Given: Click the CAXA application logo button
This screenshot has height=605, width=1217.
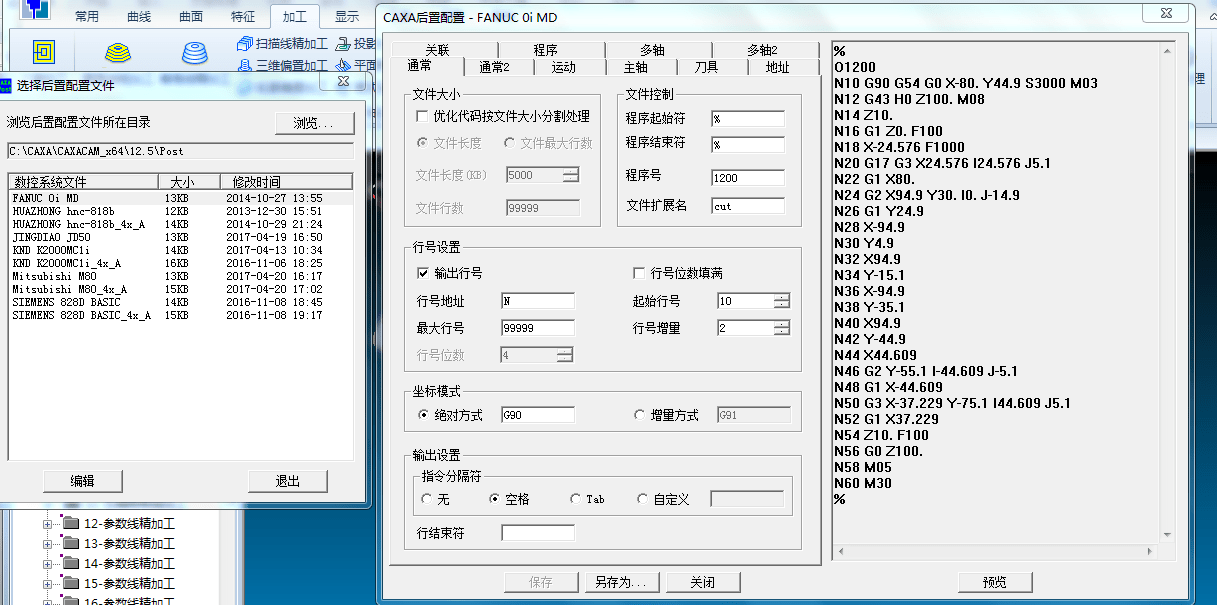Looking at the screenshot, I should pos(37,8).
